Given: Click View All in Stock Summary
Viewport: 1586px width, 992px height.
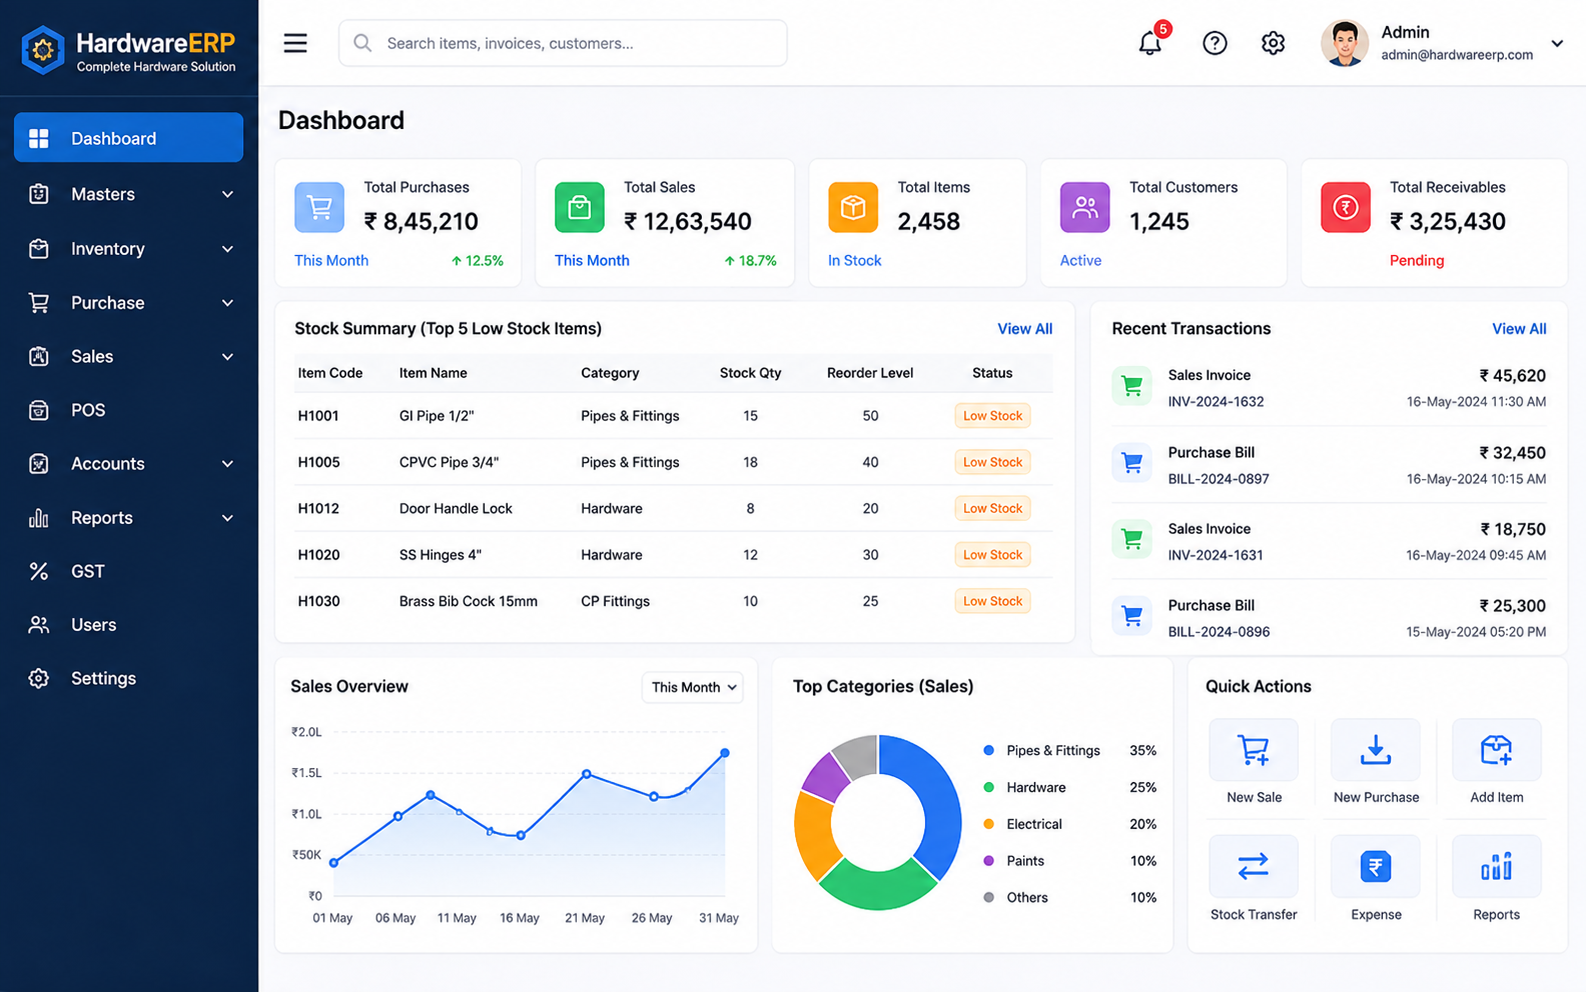Looking at the screenshot, I should coord(1024,329).
